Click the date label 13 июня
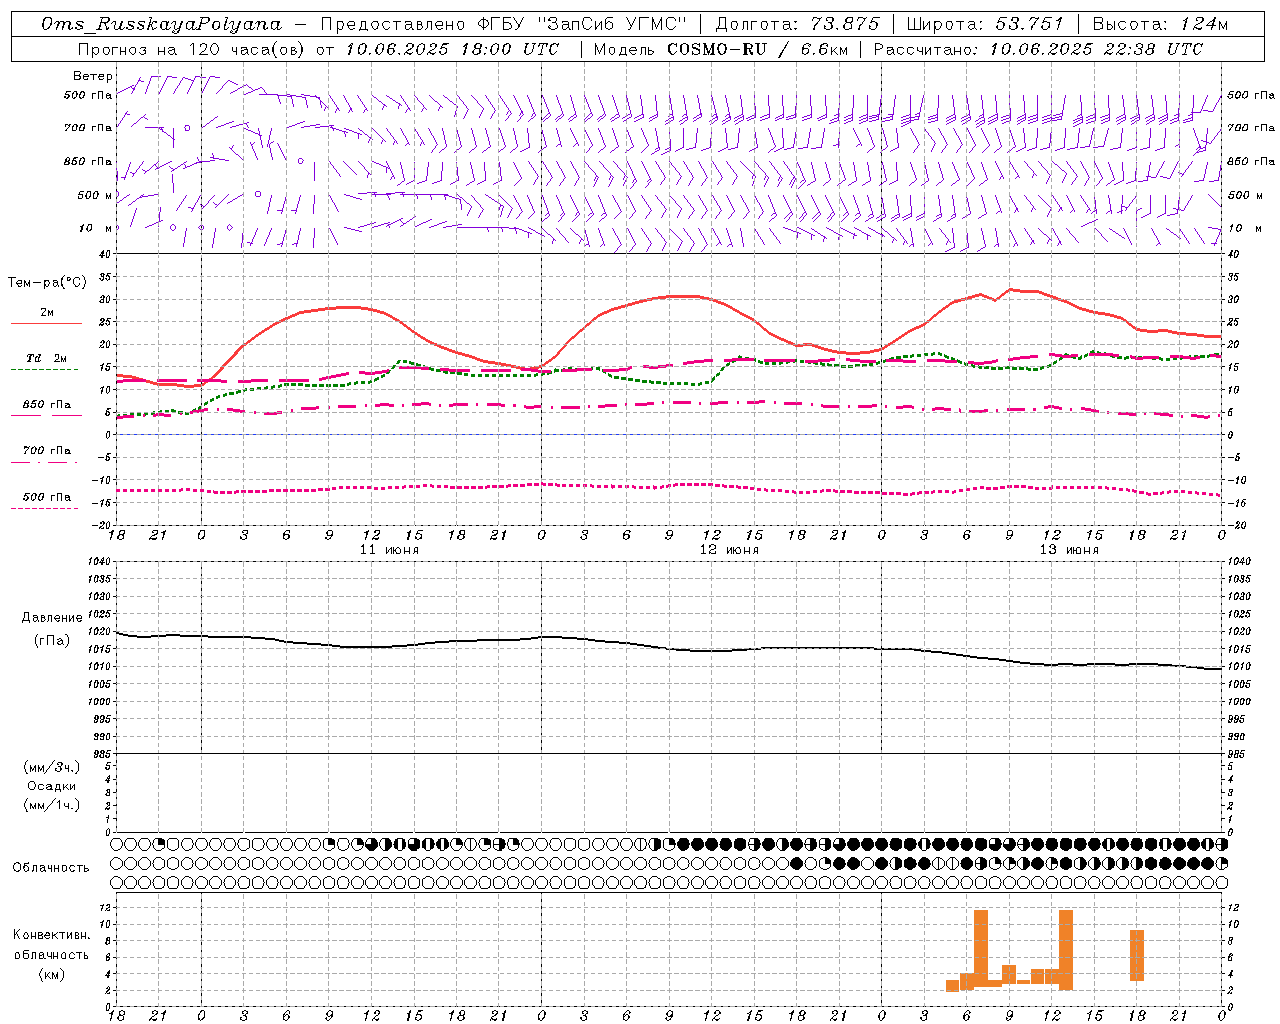This screenshot has width=1280, height=1024. [x=1069, y=550]
